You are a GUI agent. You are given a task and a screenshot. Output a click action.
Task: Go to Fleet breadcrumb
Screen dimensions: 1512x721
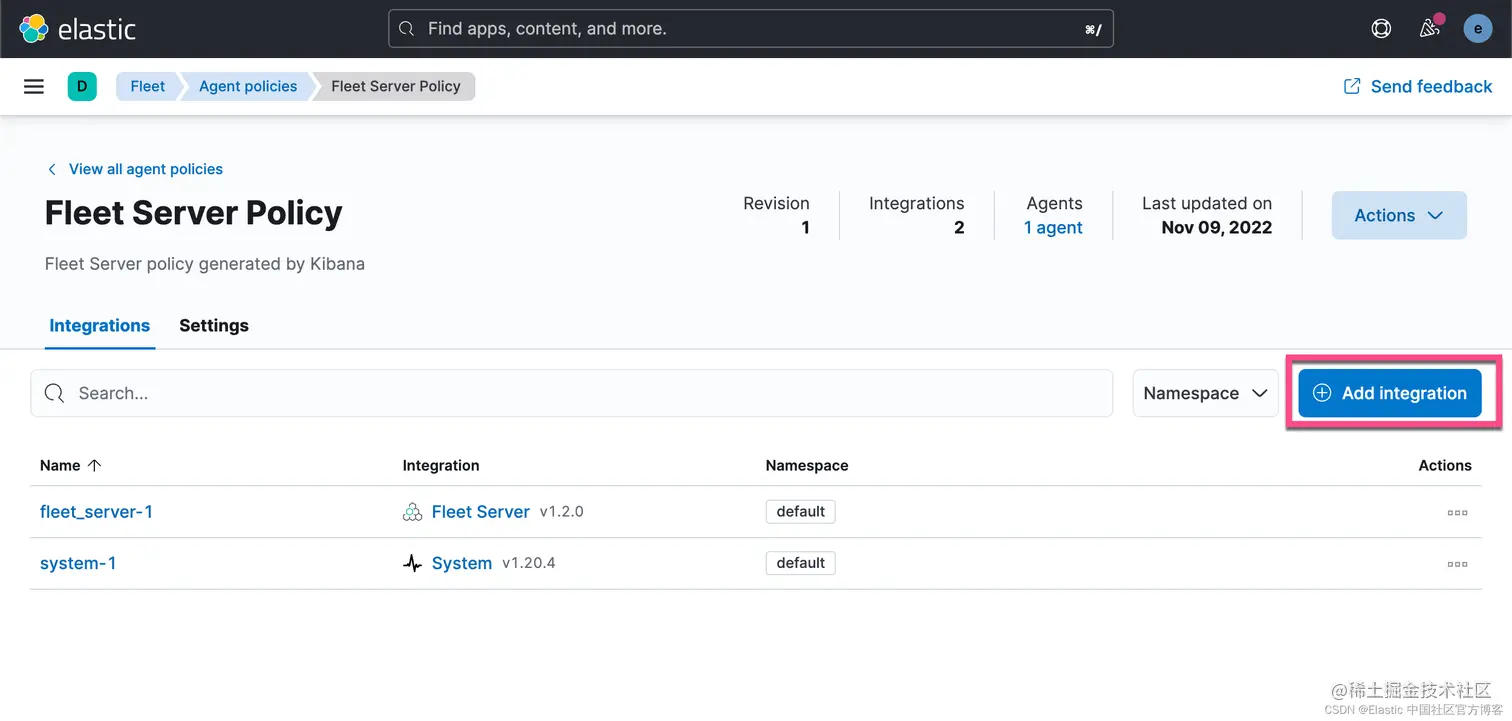(x=147, y=86)
